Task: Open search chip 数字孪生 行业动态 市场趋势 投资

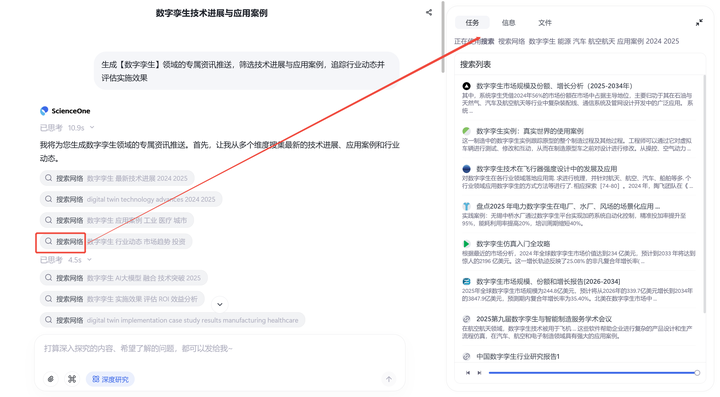Action: click(116, 241)
